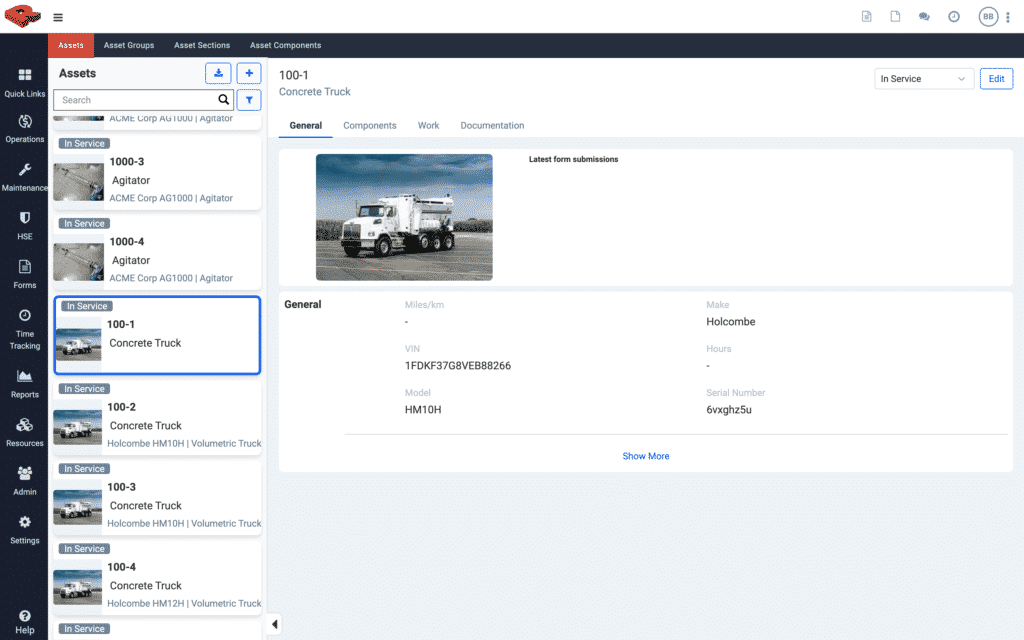The width and height of the screenshot is (1024, 640).
Task: Open the vertical dots more menu
Action: click(1008, 17)
